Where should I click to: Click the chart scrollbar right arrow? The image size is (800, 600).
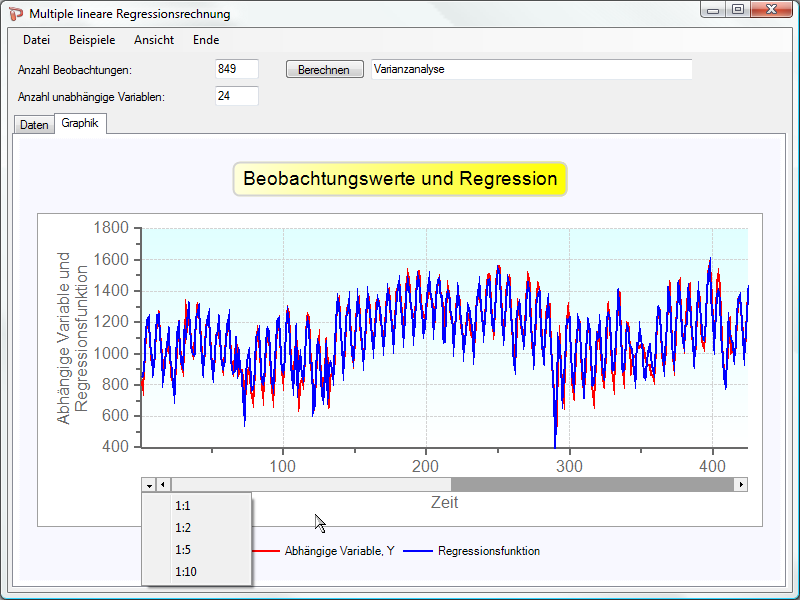coord(740,485)
